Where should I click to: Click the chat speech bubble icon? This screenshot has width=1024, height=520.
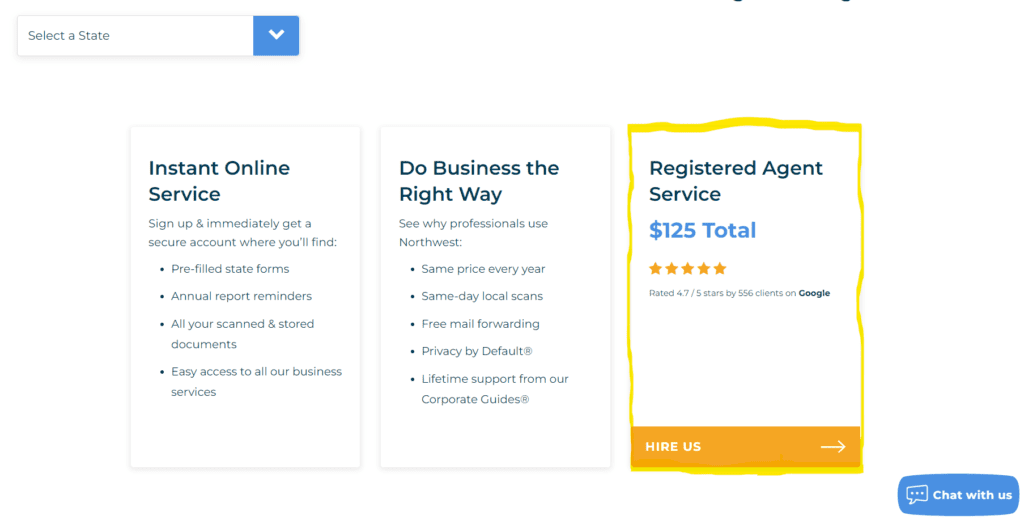pos(917,495)
